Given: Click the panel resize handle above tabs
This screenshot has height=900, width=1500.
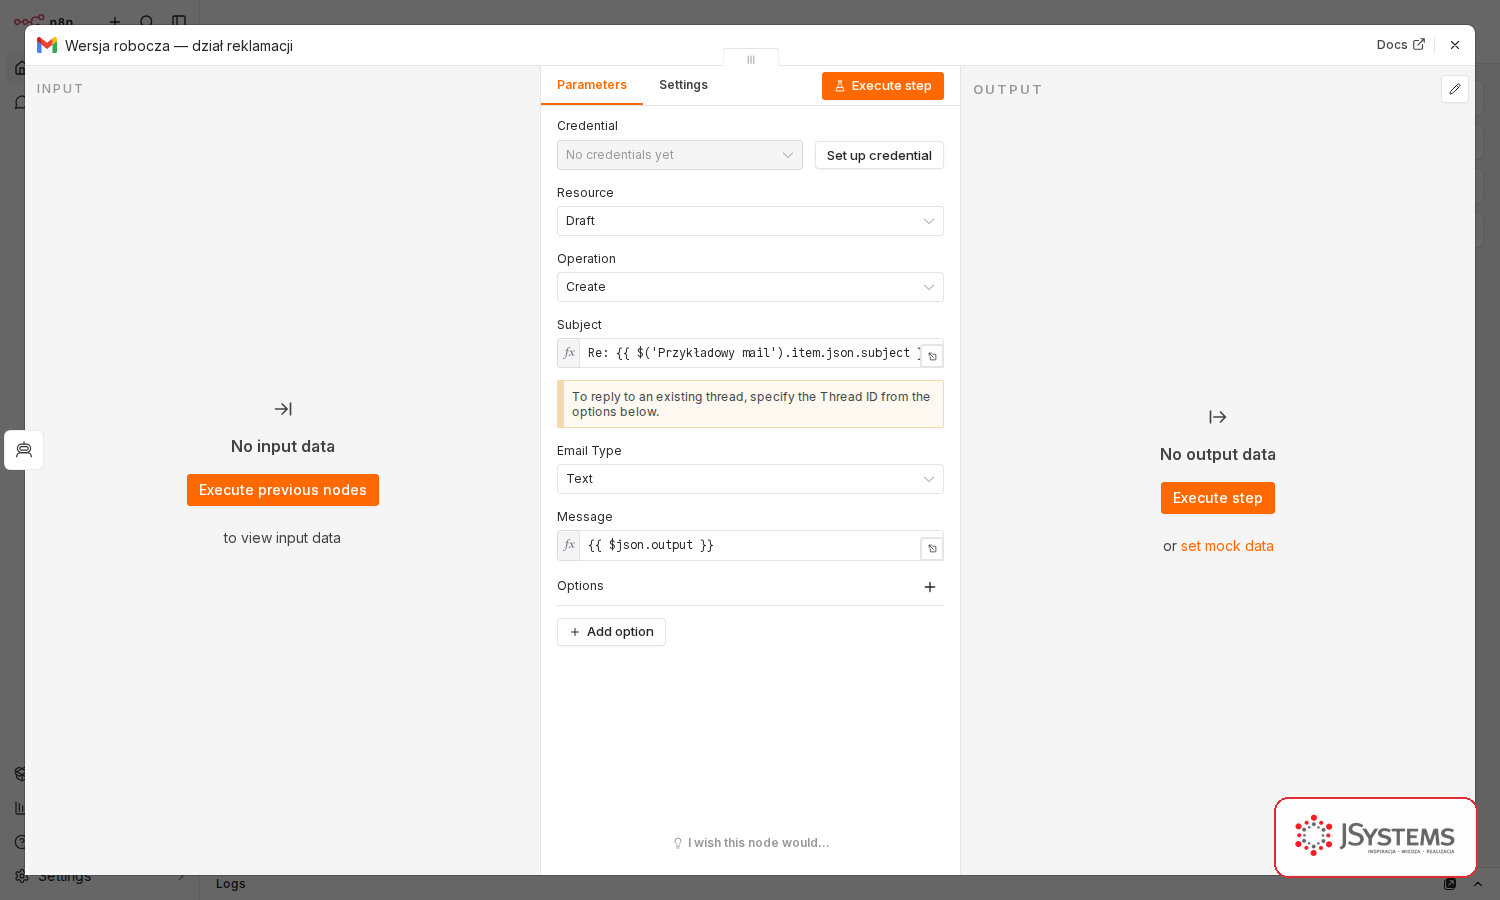Looking at the screenshot, I should 751,59.
